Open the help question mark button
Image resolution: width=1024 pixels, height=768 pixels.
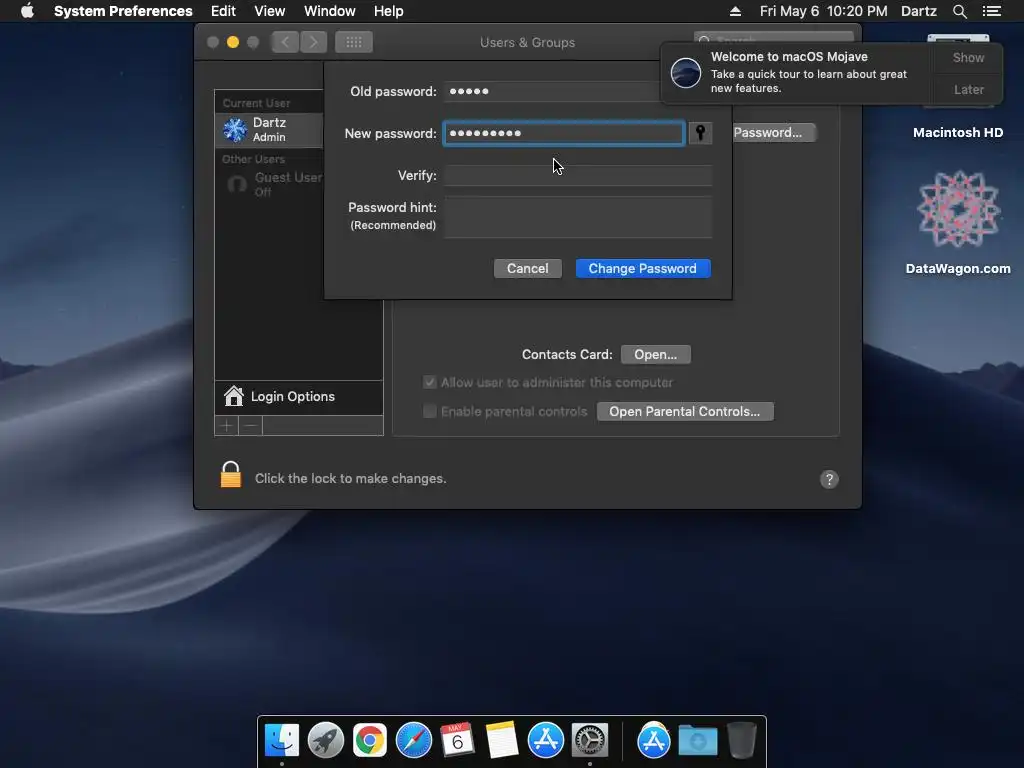tap(829, 479)
